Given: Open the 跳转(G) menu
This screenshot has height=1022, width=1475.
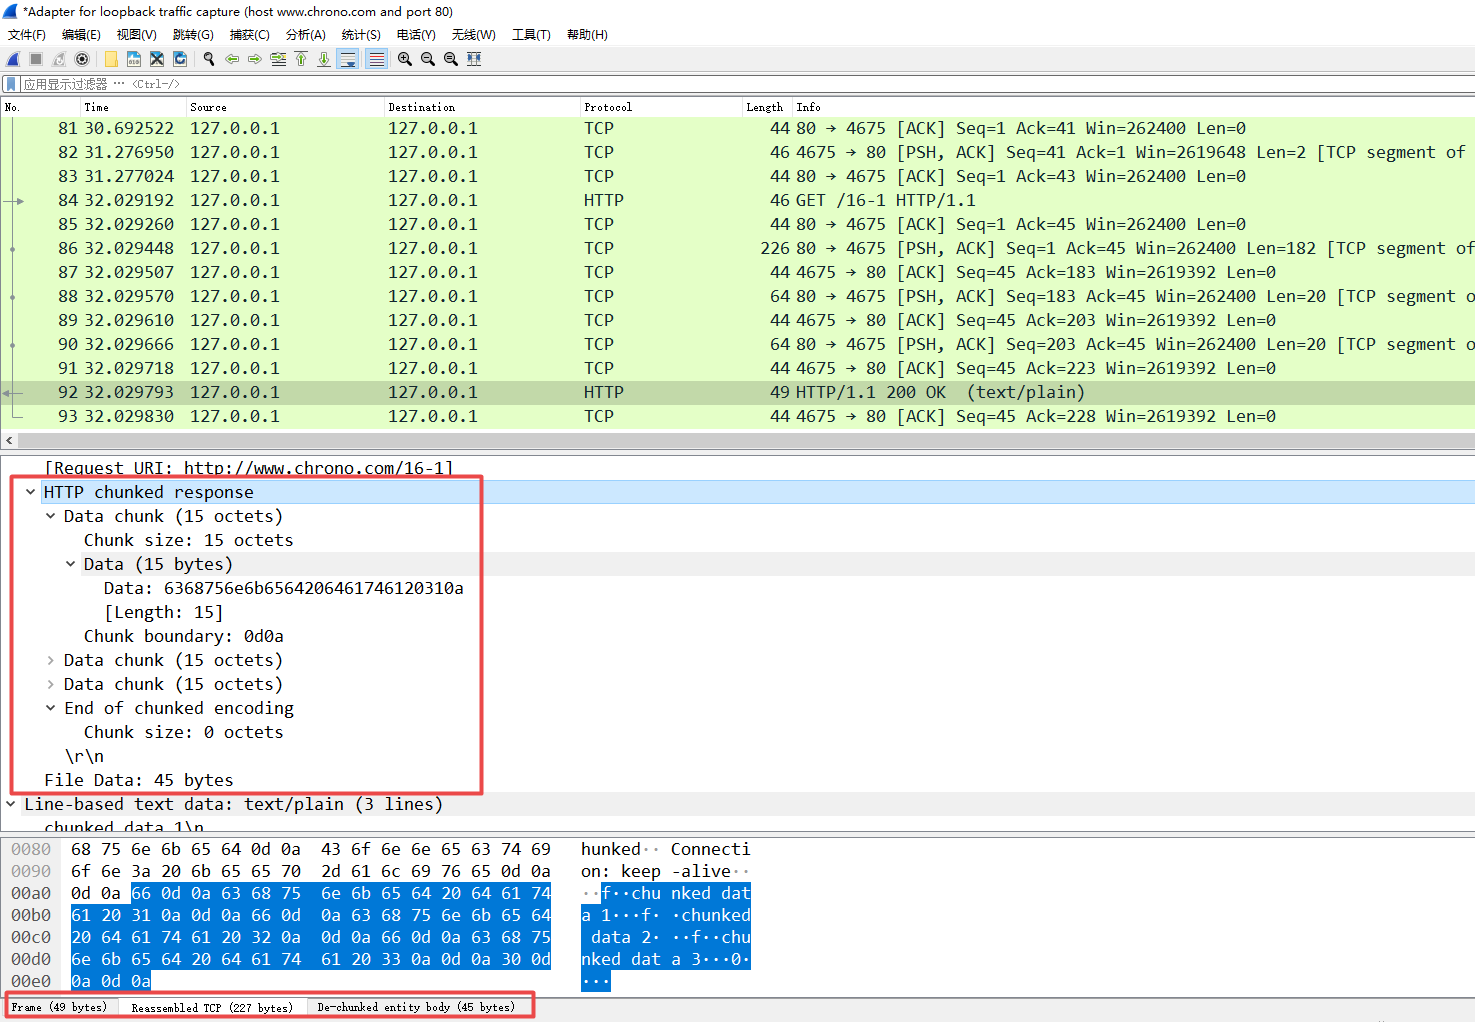Looking at the screenshot, I should (193, 35).
